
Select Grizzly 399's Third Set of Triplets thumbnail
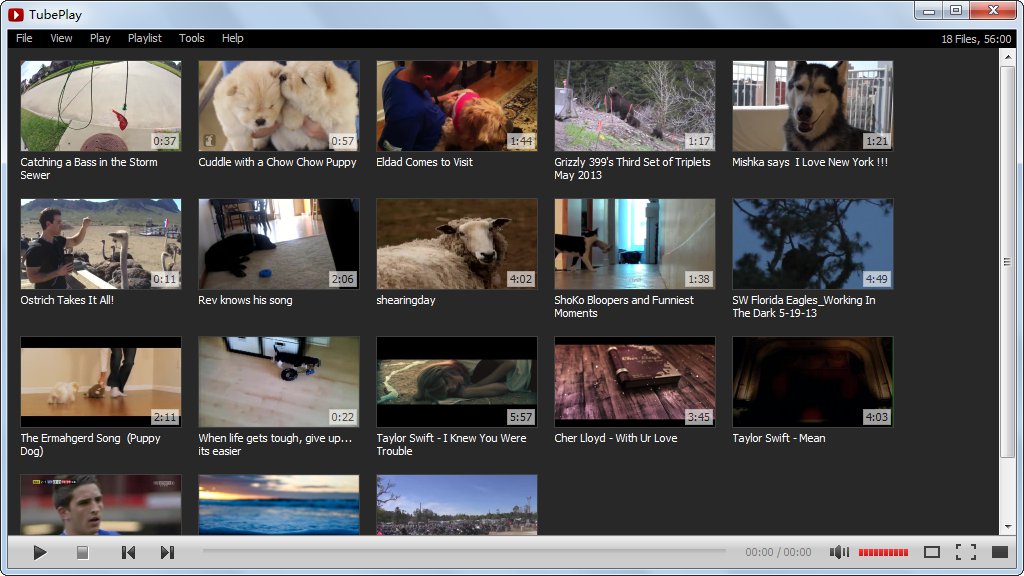pyautogui.click(x=635, y=106)
